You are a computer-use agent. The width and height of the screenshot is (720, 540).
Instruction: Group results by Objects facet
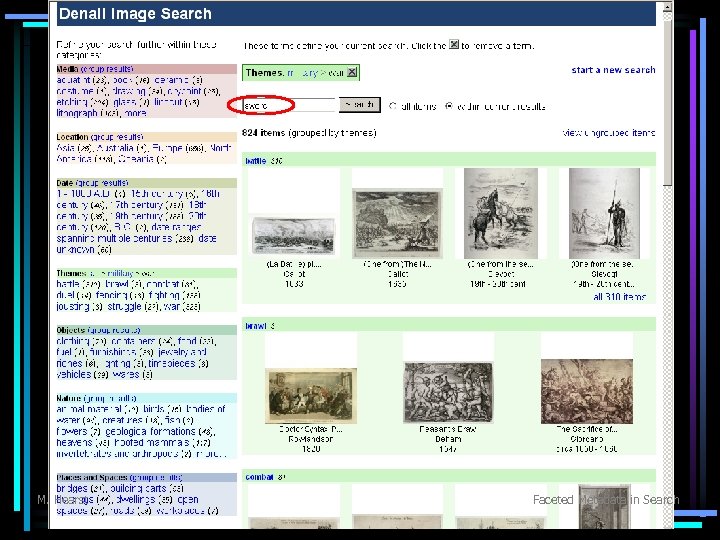113,330
